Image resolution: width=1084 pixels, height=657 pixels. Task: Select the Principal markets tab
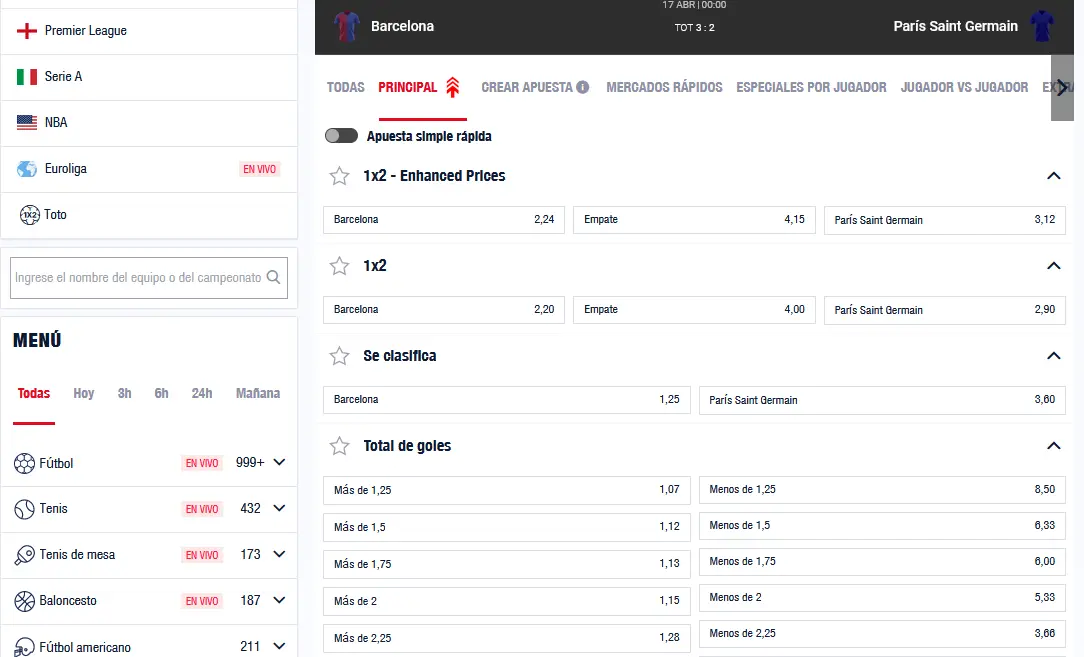[408, 87]
